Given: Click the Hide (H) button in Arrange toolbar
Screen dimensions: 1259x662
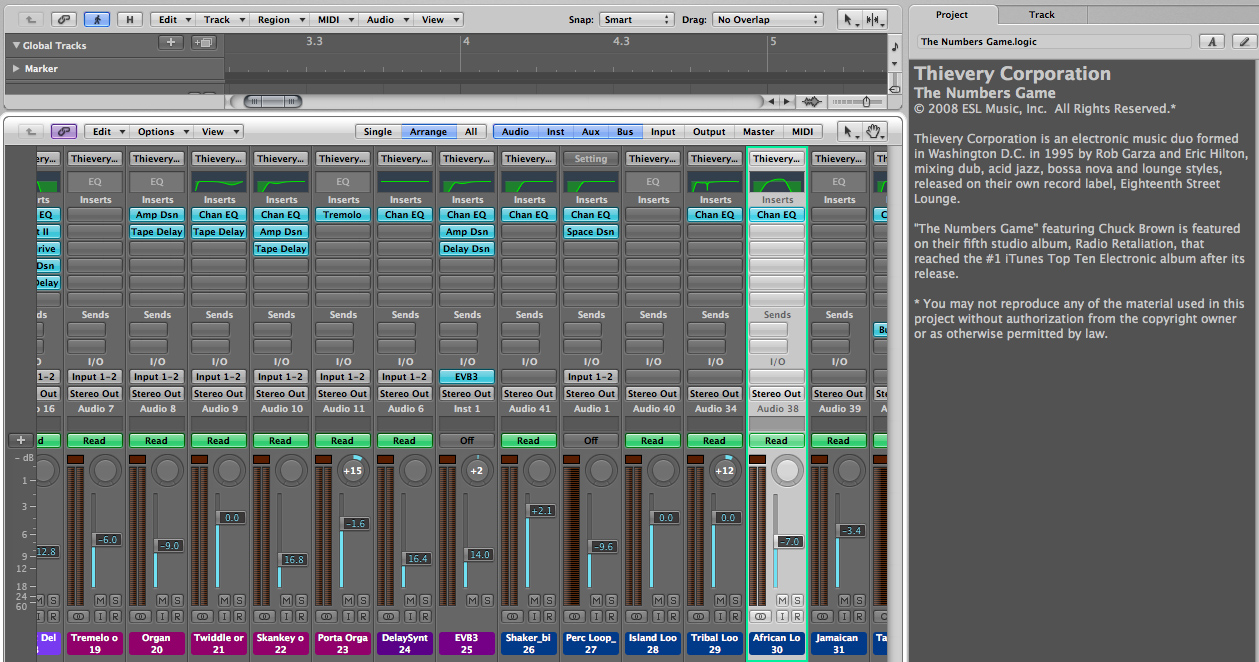Looking at the screenshot, I should tap(129, 19).
